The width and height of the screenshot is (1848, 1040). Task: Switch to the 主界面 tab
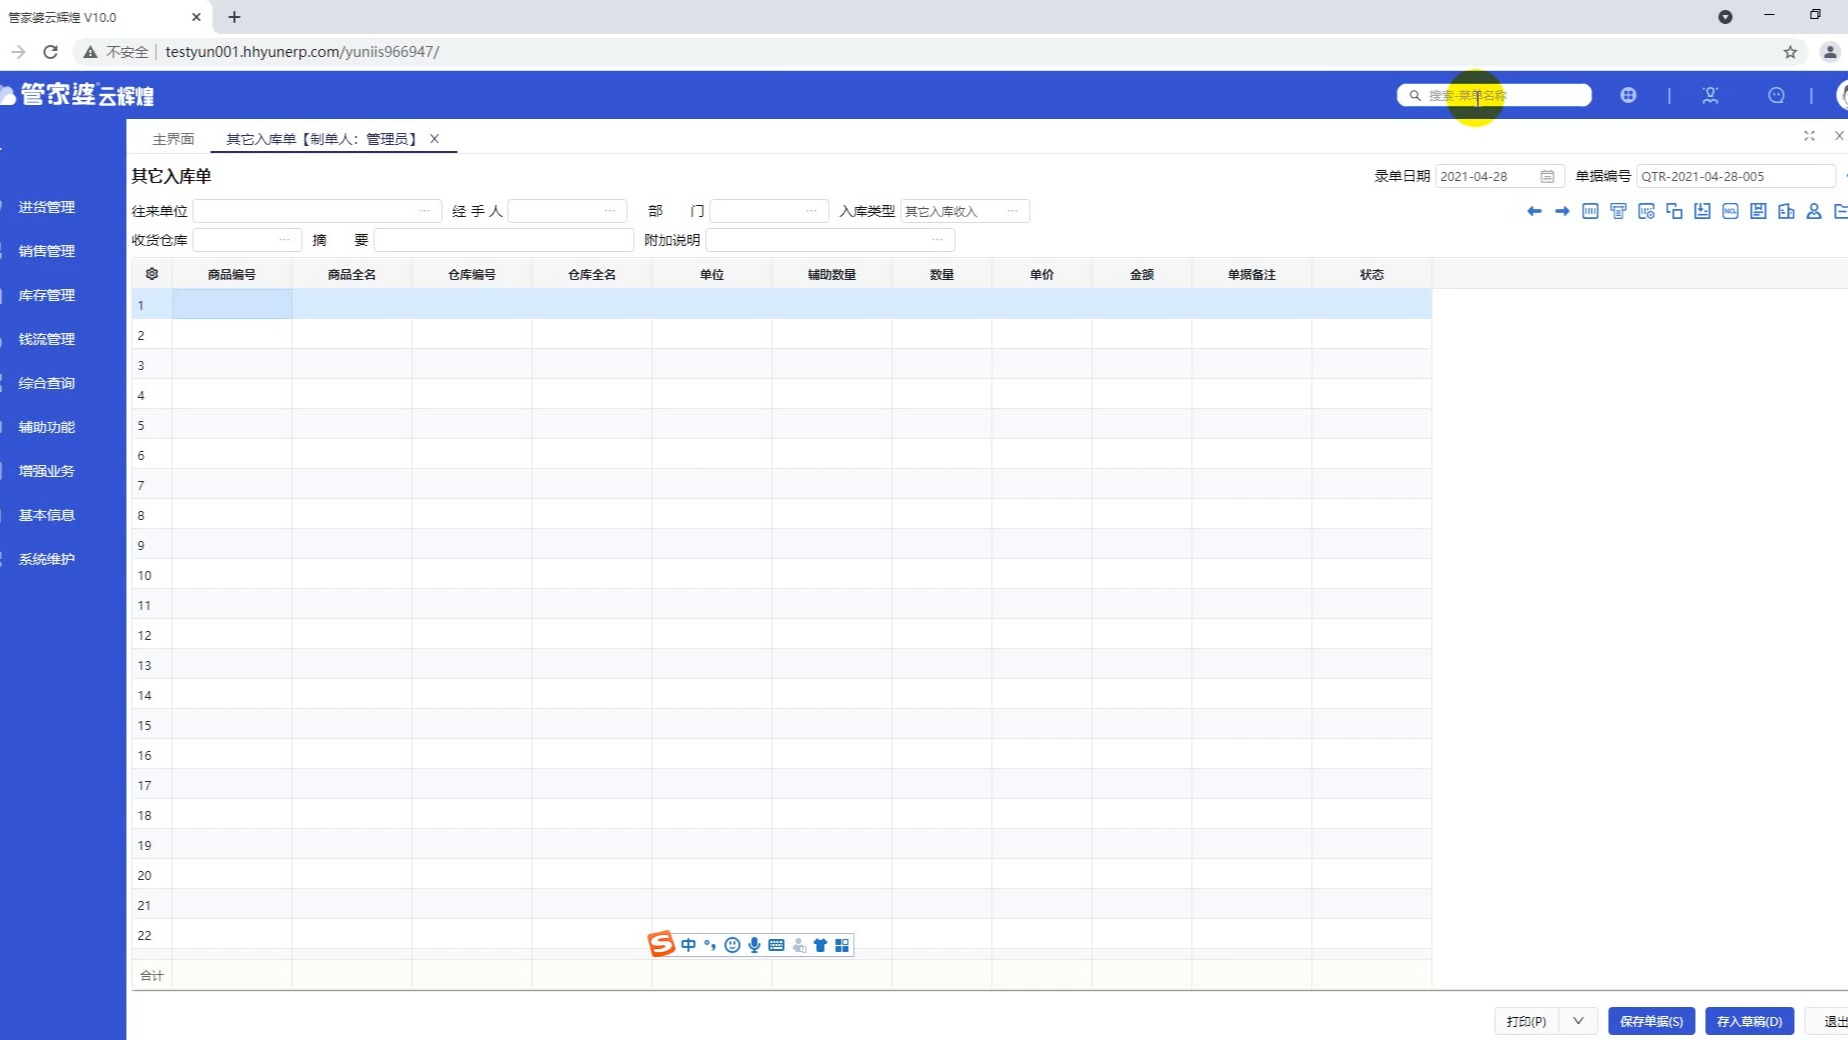click(x=173, y=139)
